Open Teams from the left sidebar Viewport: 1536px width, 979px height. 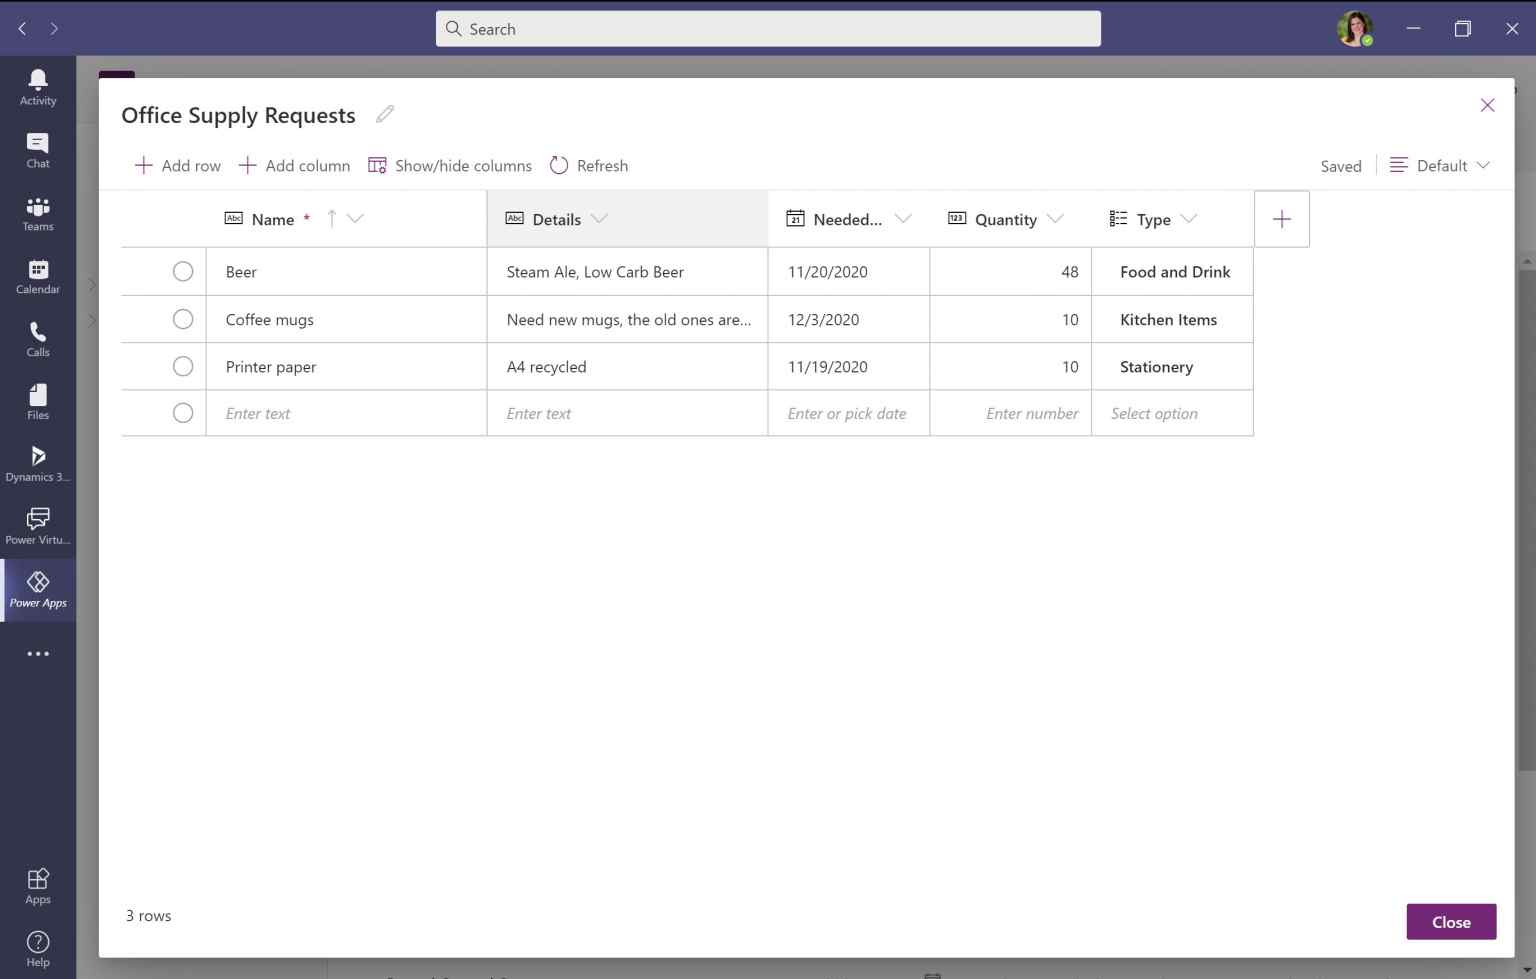37,211
